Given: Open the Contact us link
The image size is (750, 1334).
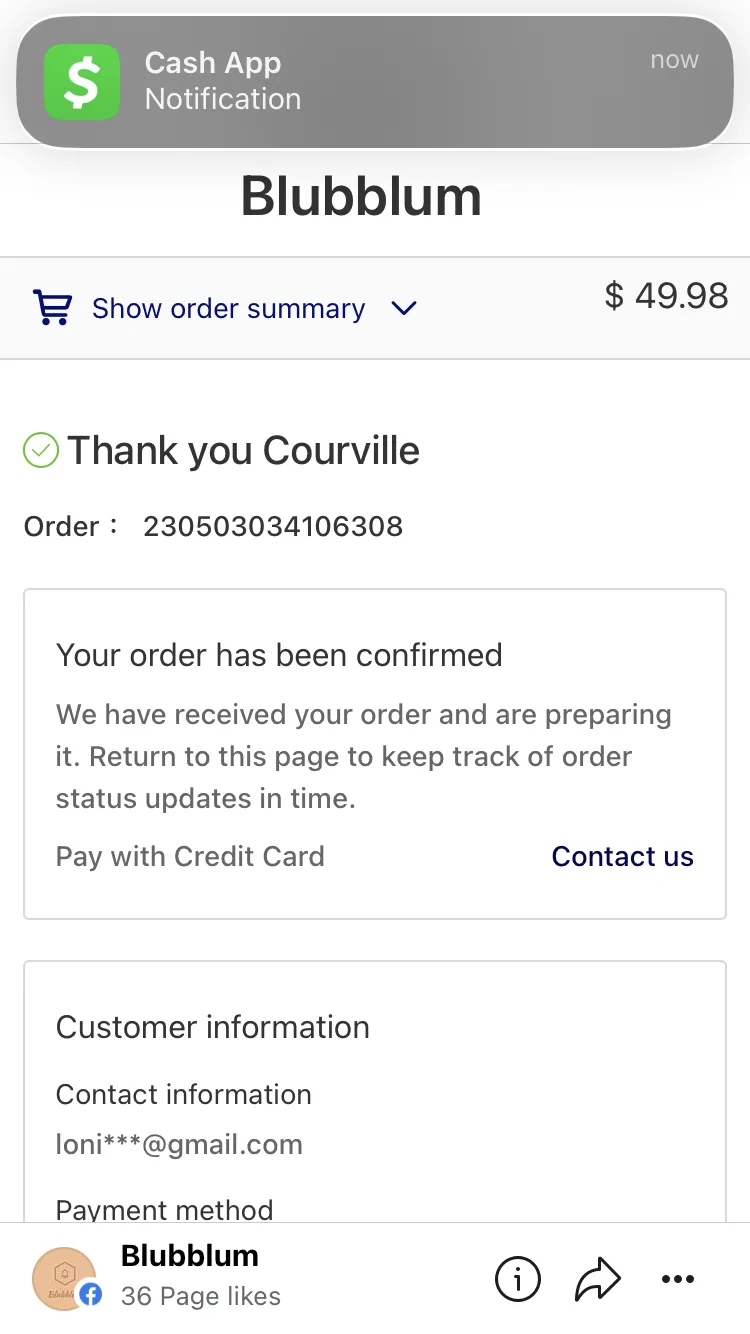Looking at the screenshot, I should point(622,856).
